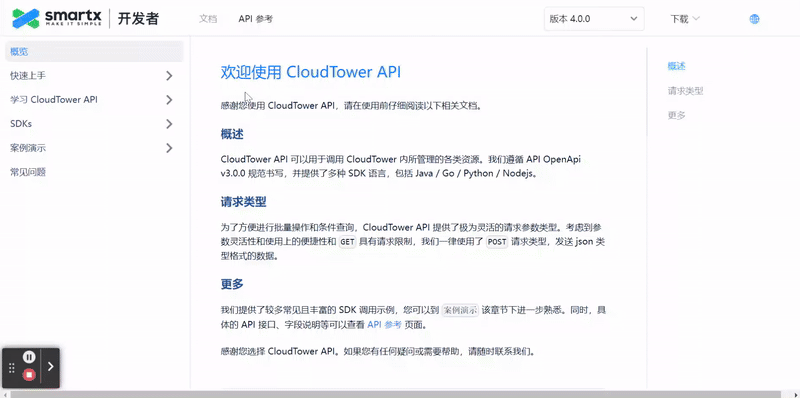Switch to the 文档 tab
Image resolution: width=800 pixels, height=398 pixels.
208,19
